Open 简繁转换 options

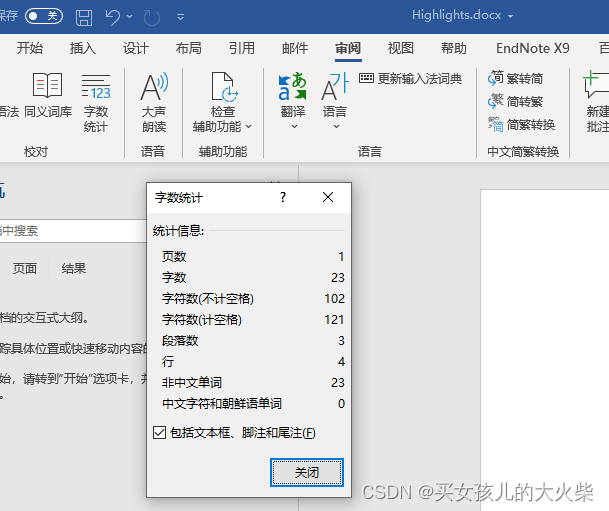tap(522, 125)
